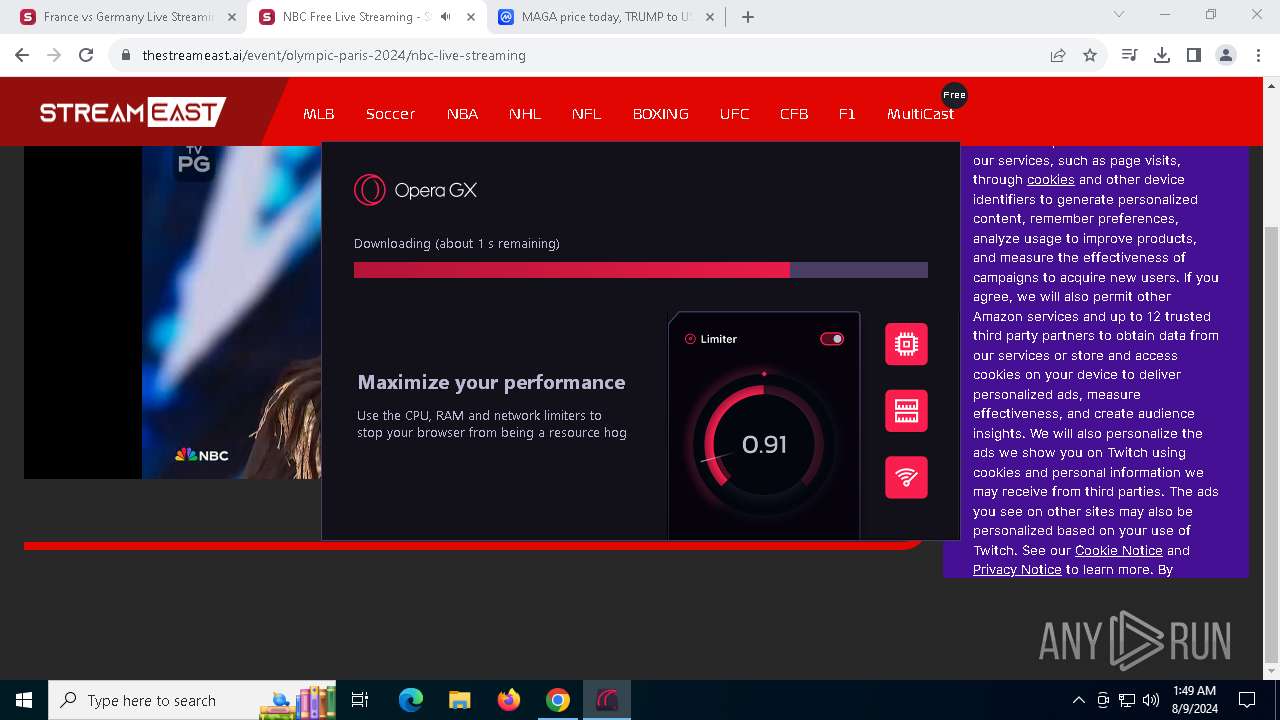Viewport: 1280px width, 720px height.
Task: Open the UFC section
Action: (734, 114)
